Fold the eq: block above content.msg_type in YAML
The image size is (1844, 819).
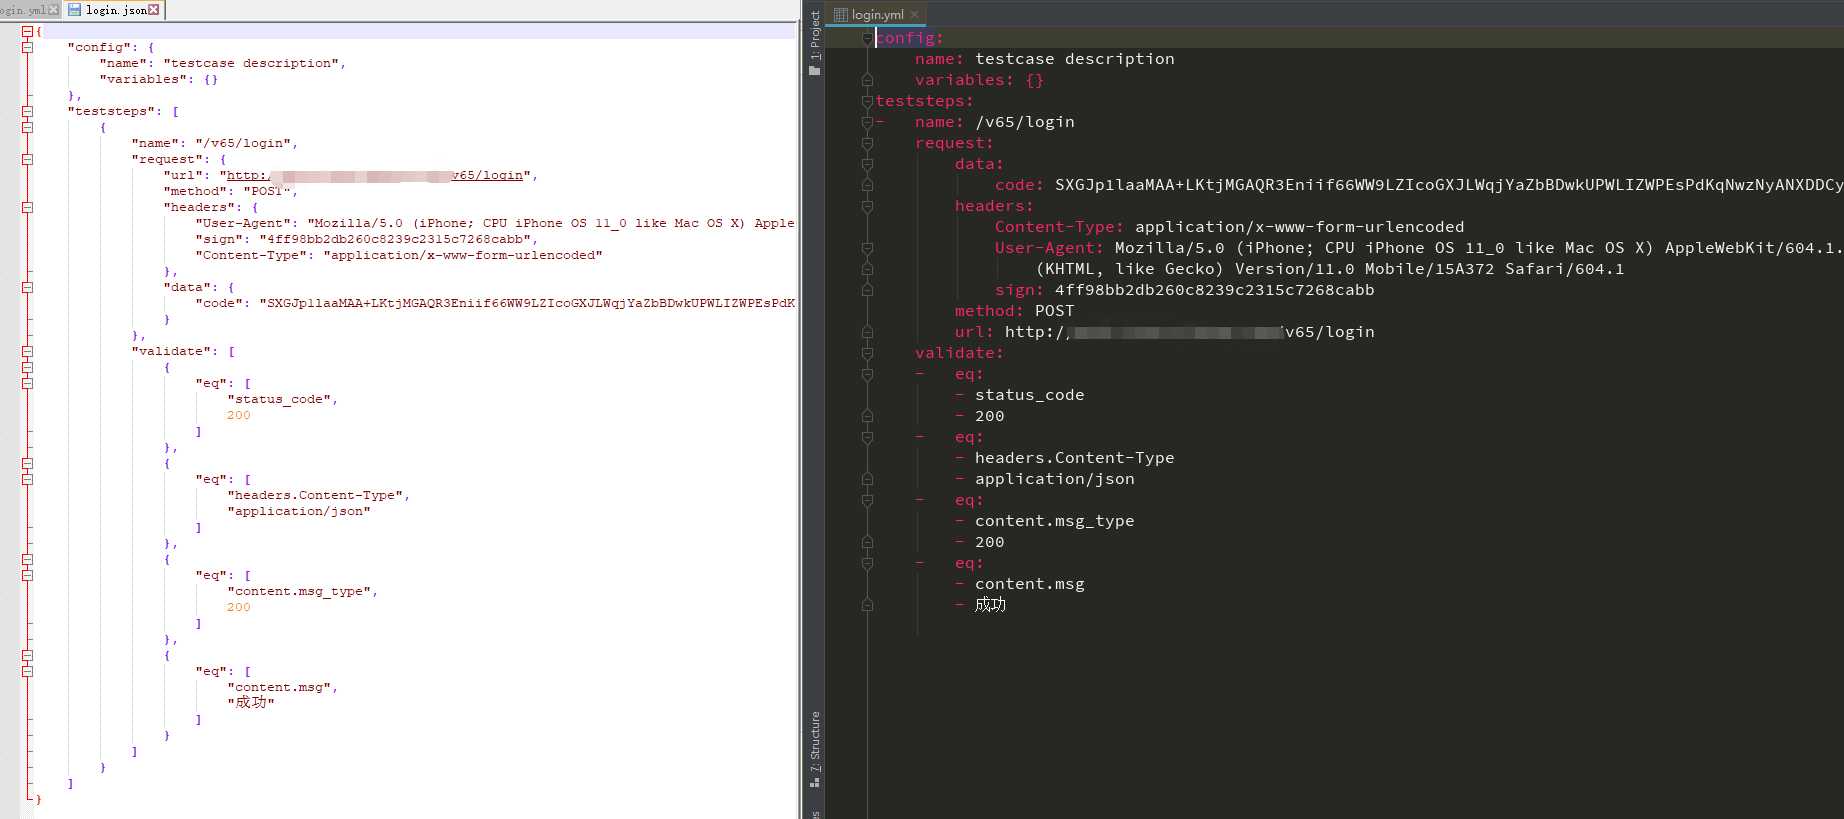867,500
